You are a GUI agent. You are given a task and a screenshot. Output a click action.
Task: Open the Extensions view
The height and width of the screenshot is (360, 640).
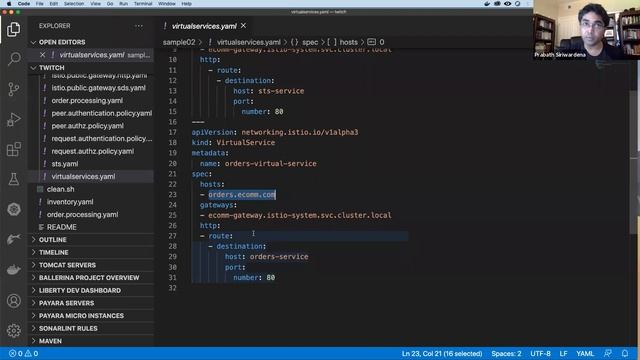pyautogui.click(x=13, y=149)
